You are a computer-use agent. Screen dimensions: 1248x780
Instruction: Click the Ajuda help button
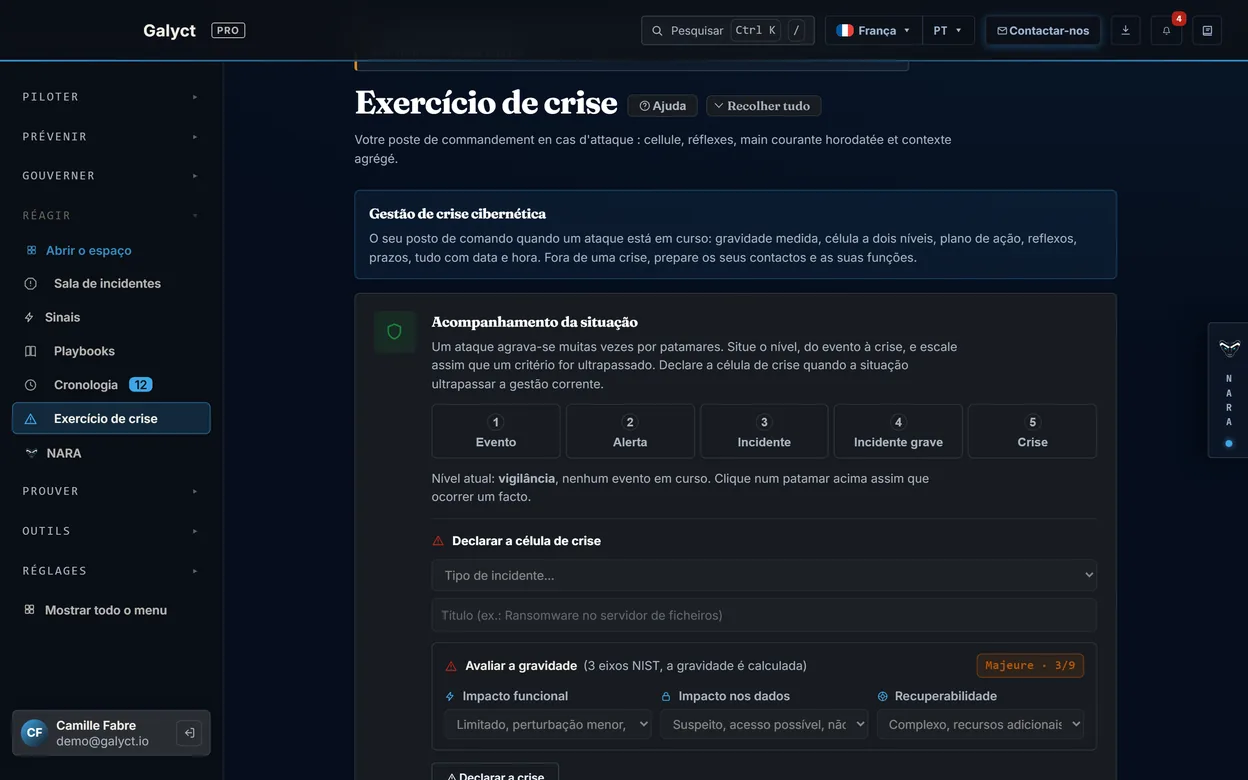pos(662,106)
